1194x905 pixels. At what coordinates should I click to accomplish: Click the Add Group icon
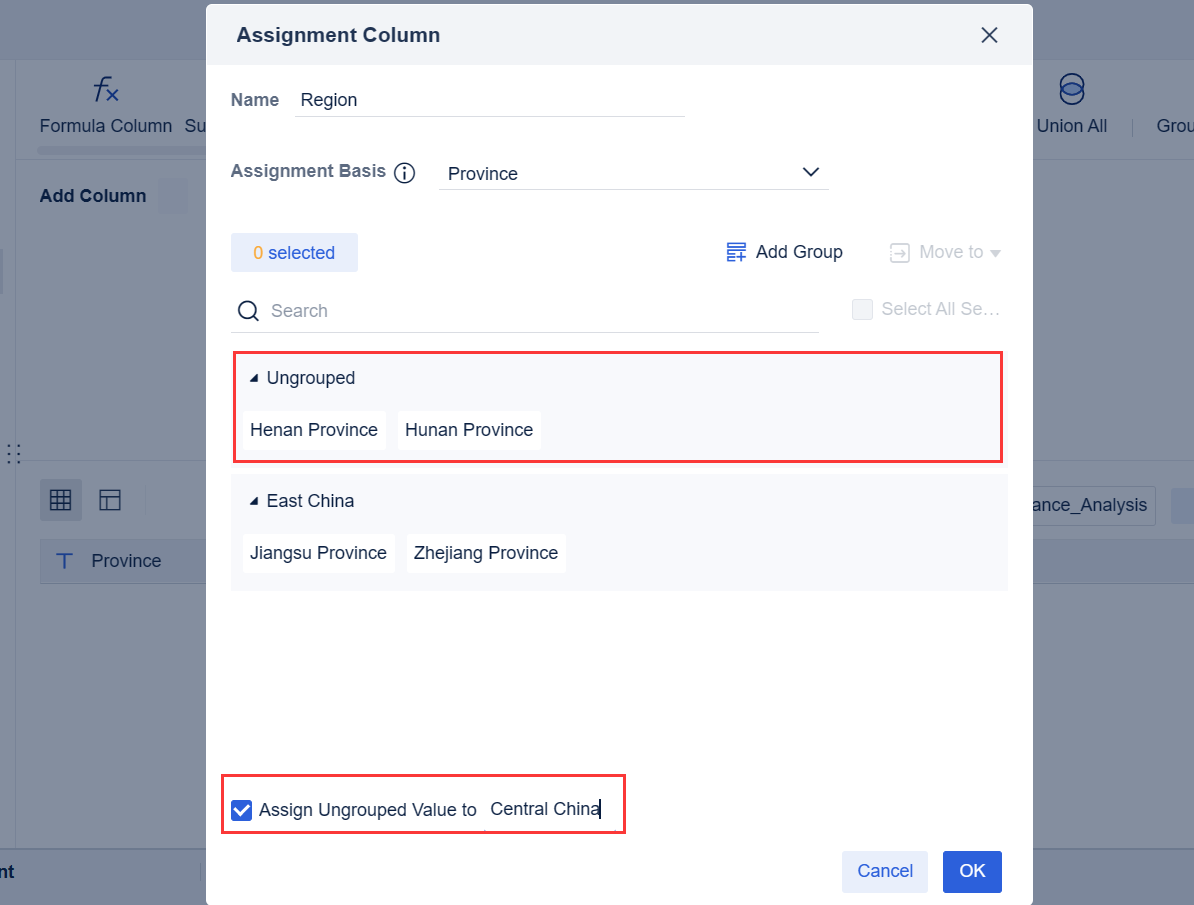tap(736, 252)
